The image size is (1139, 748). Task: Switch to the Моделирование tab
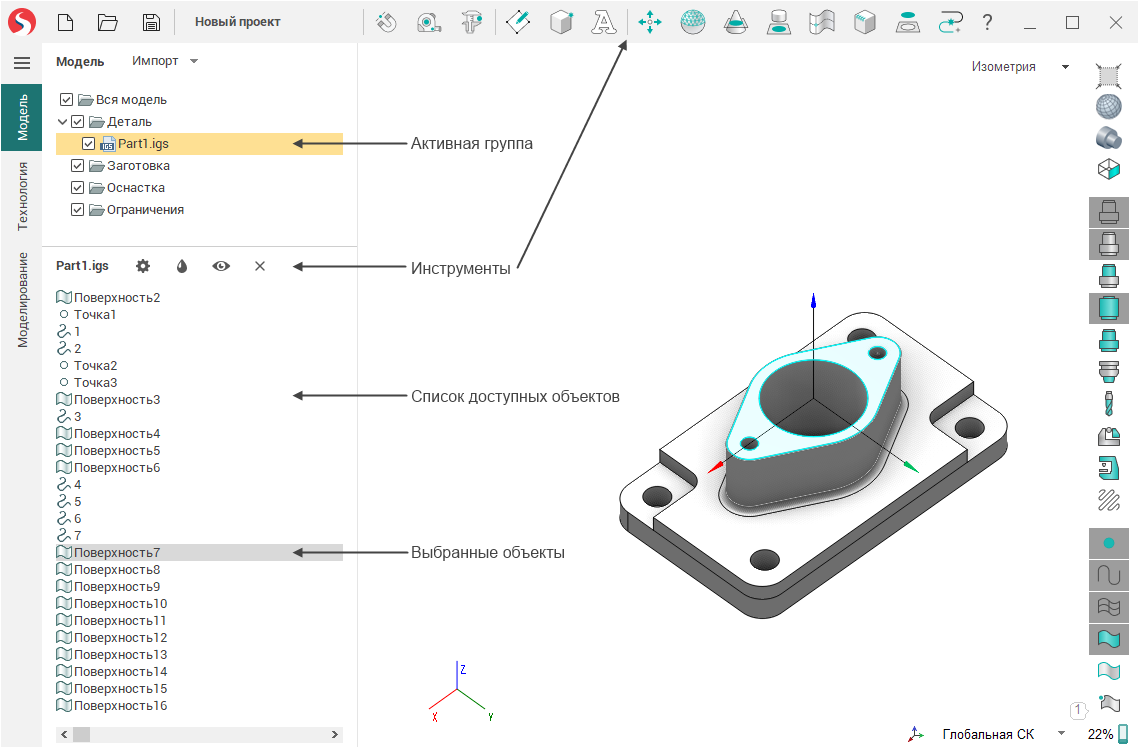(22, 300)
